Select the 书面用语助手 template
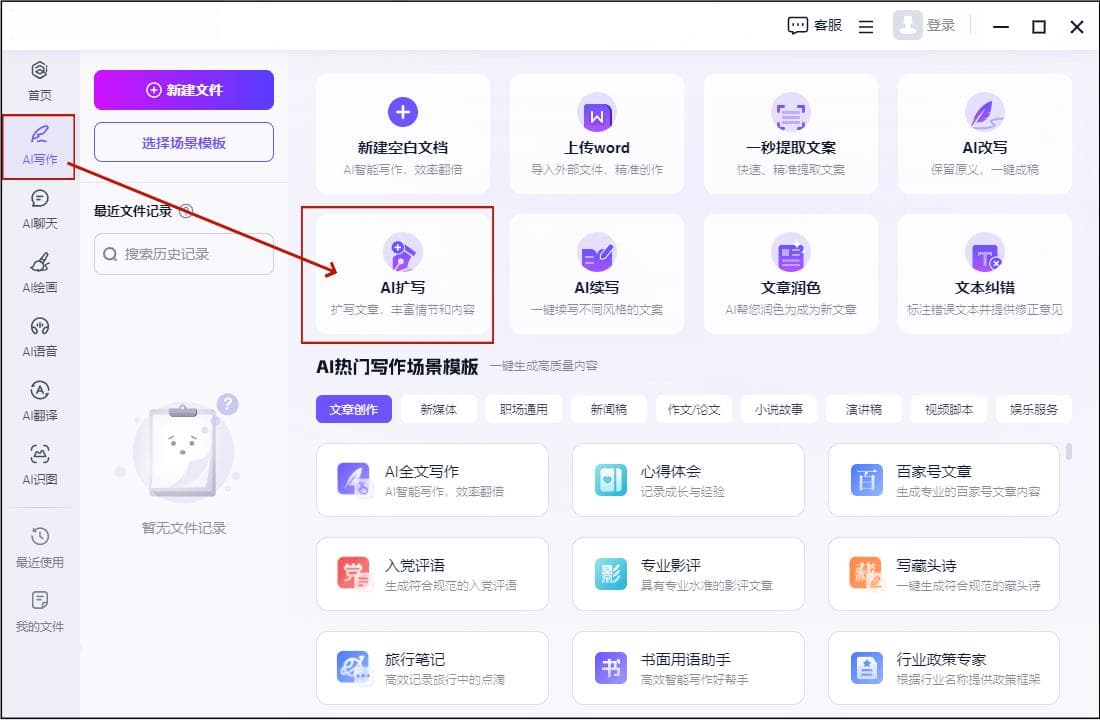Viewport: 1100px width, 720px height. (688, 668)
